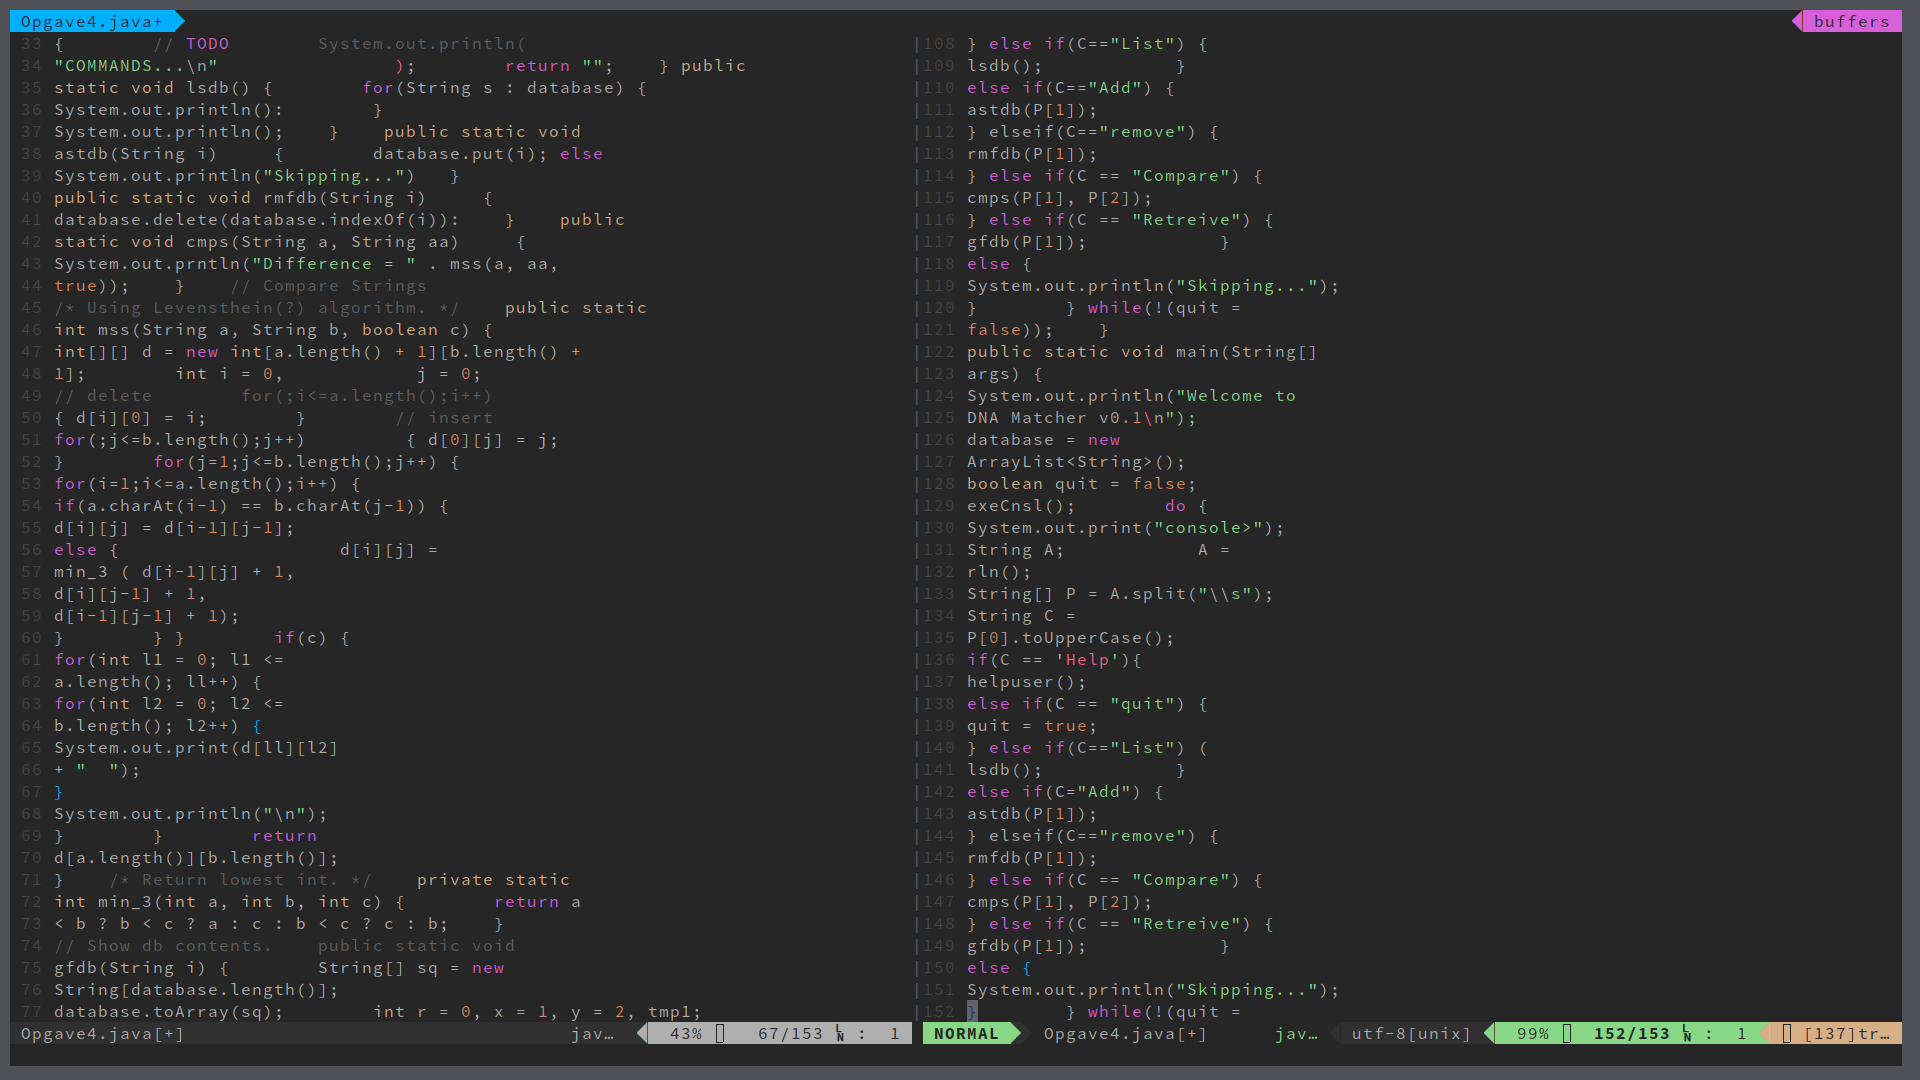Click line number 46 in left pane
Viewport: 1920px width, 1080px height.
(x=32, y=330)
